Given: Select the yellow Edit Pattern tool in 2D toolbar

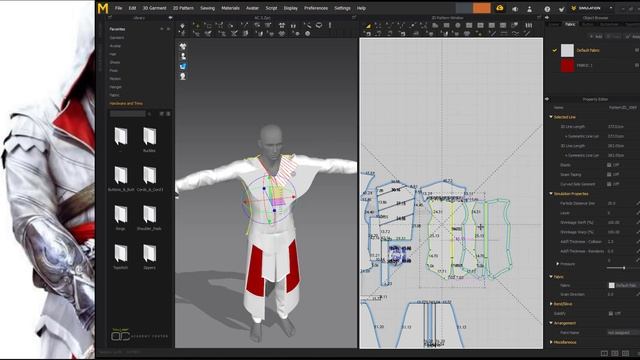Looking at the screenshot, I should 368,25.
